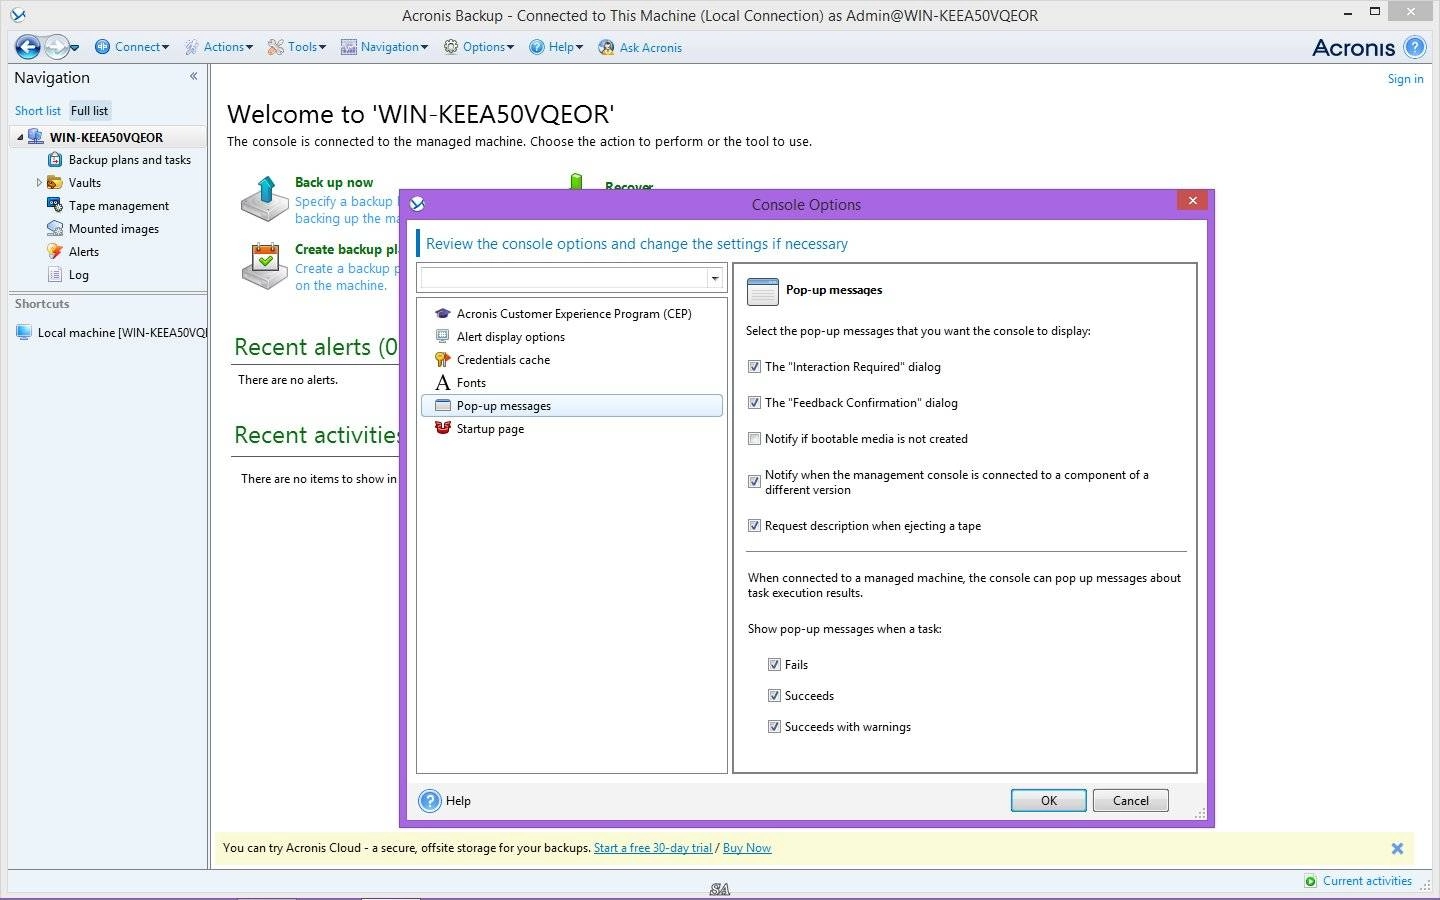
Task: Open the Tools menu
Action: pos(297,47)
